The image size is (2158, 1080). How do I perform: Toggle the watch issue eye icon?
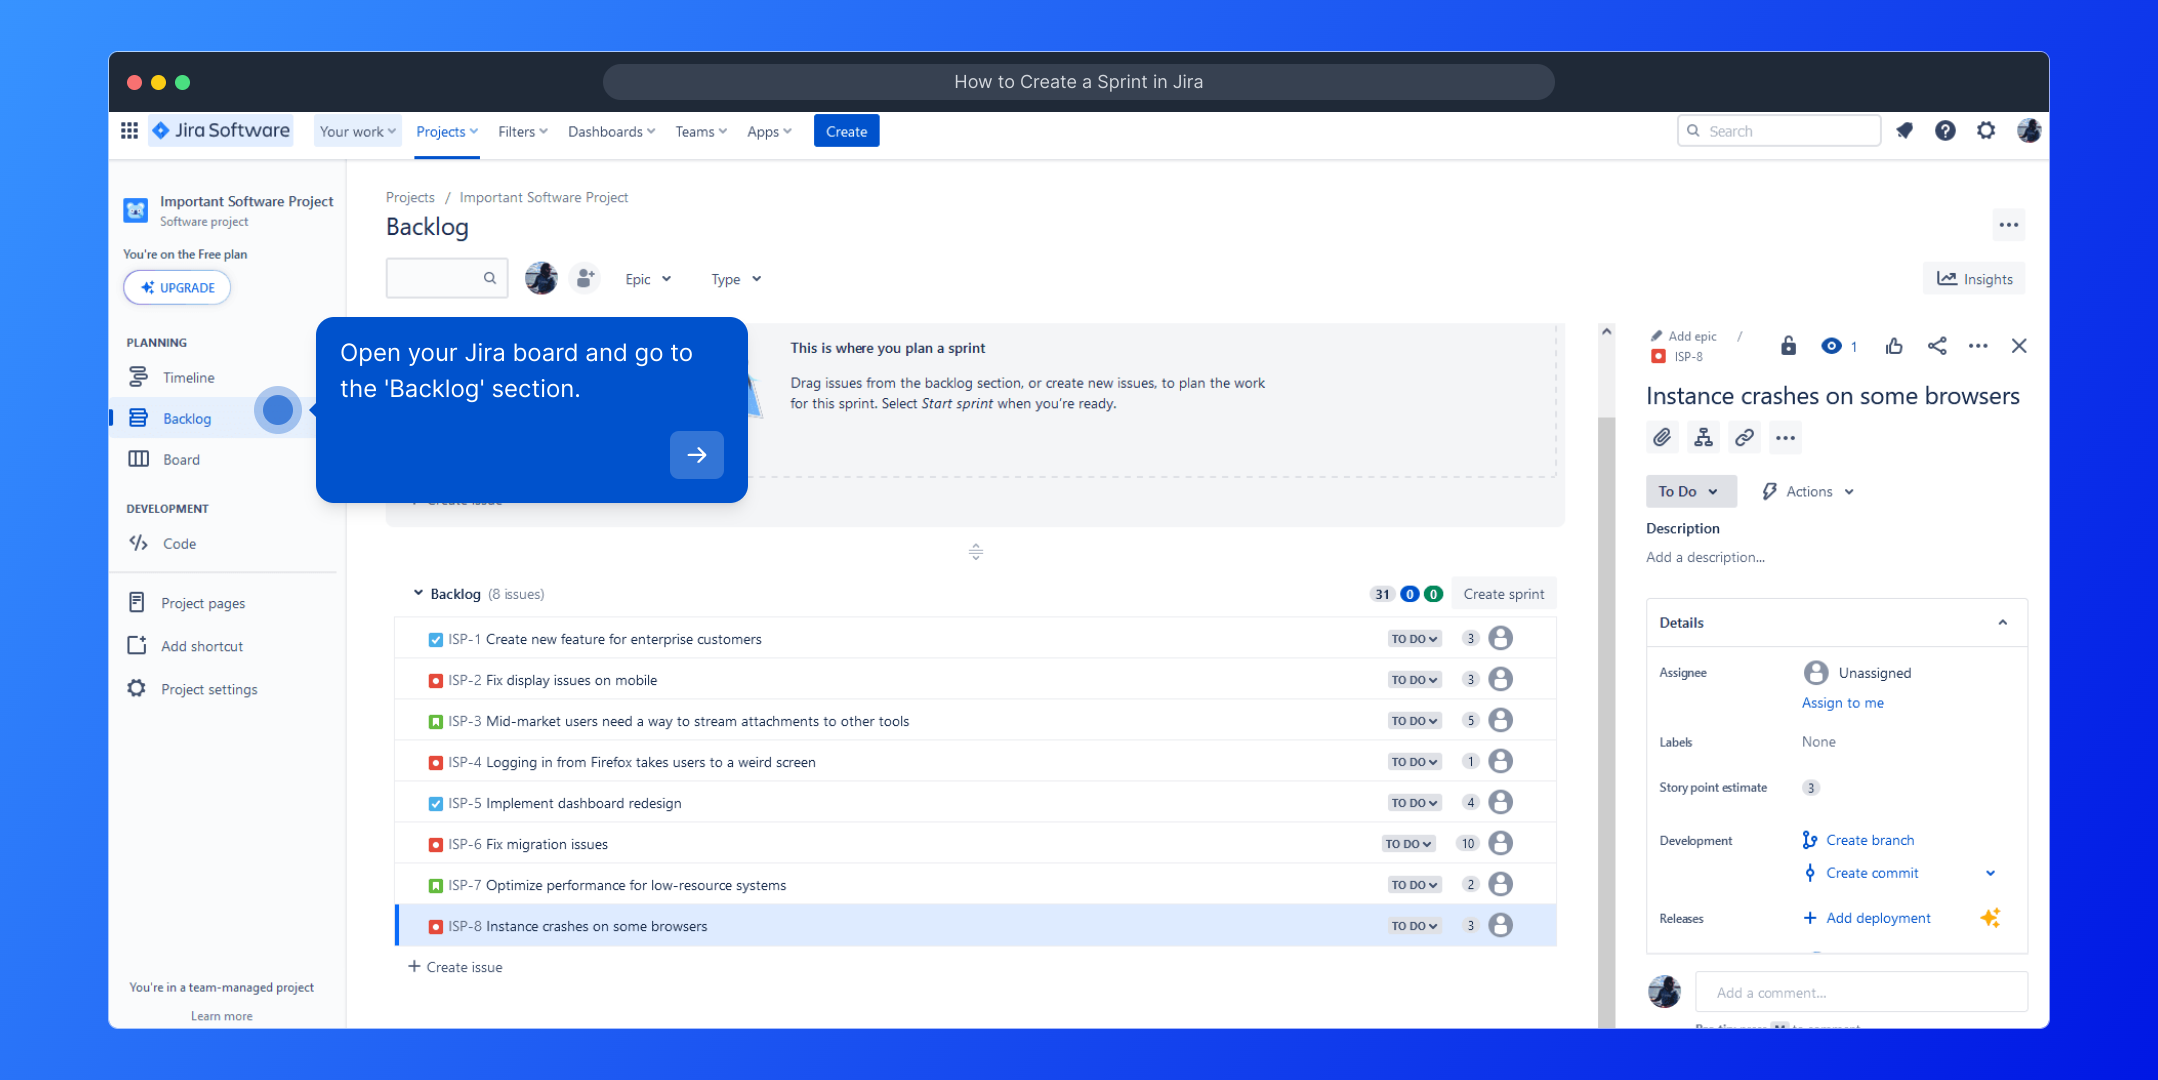click(x=1831, y=346)
